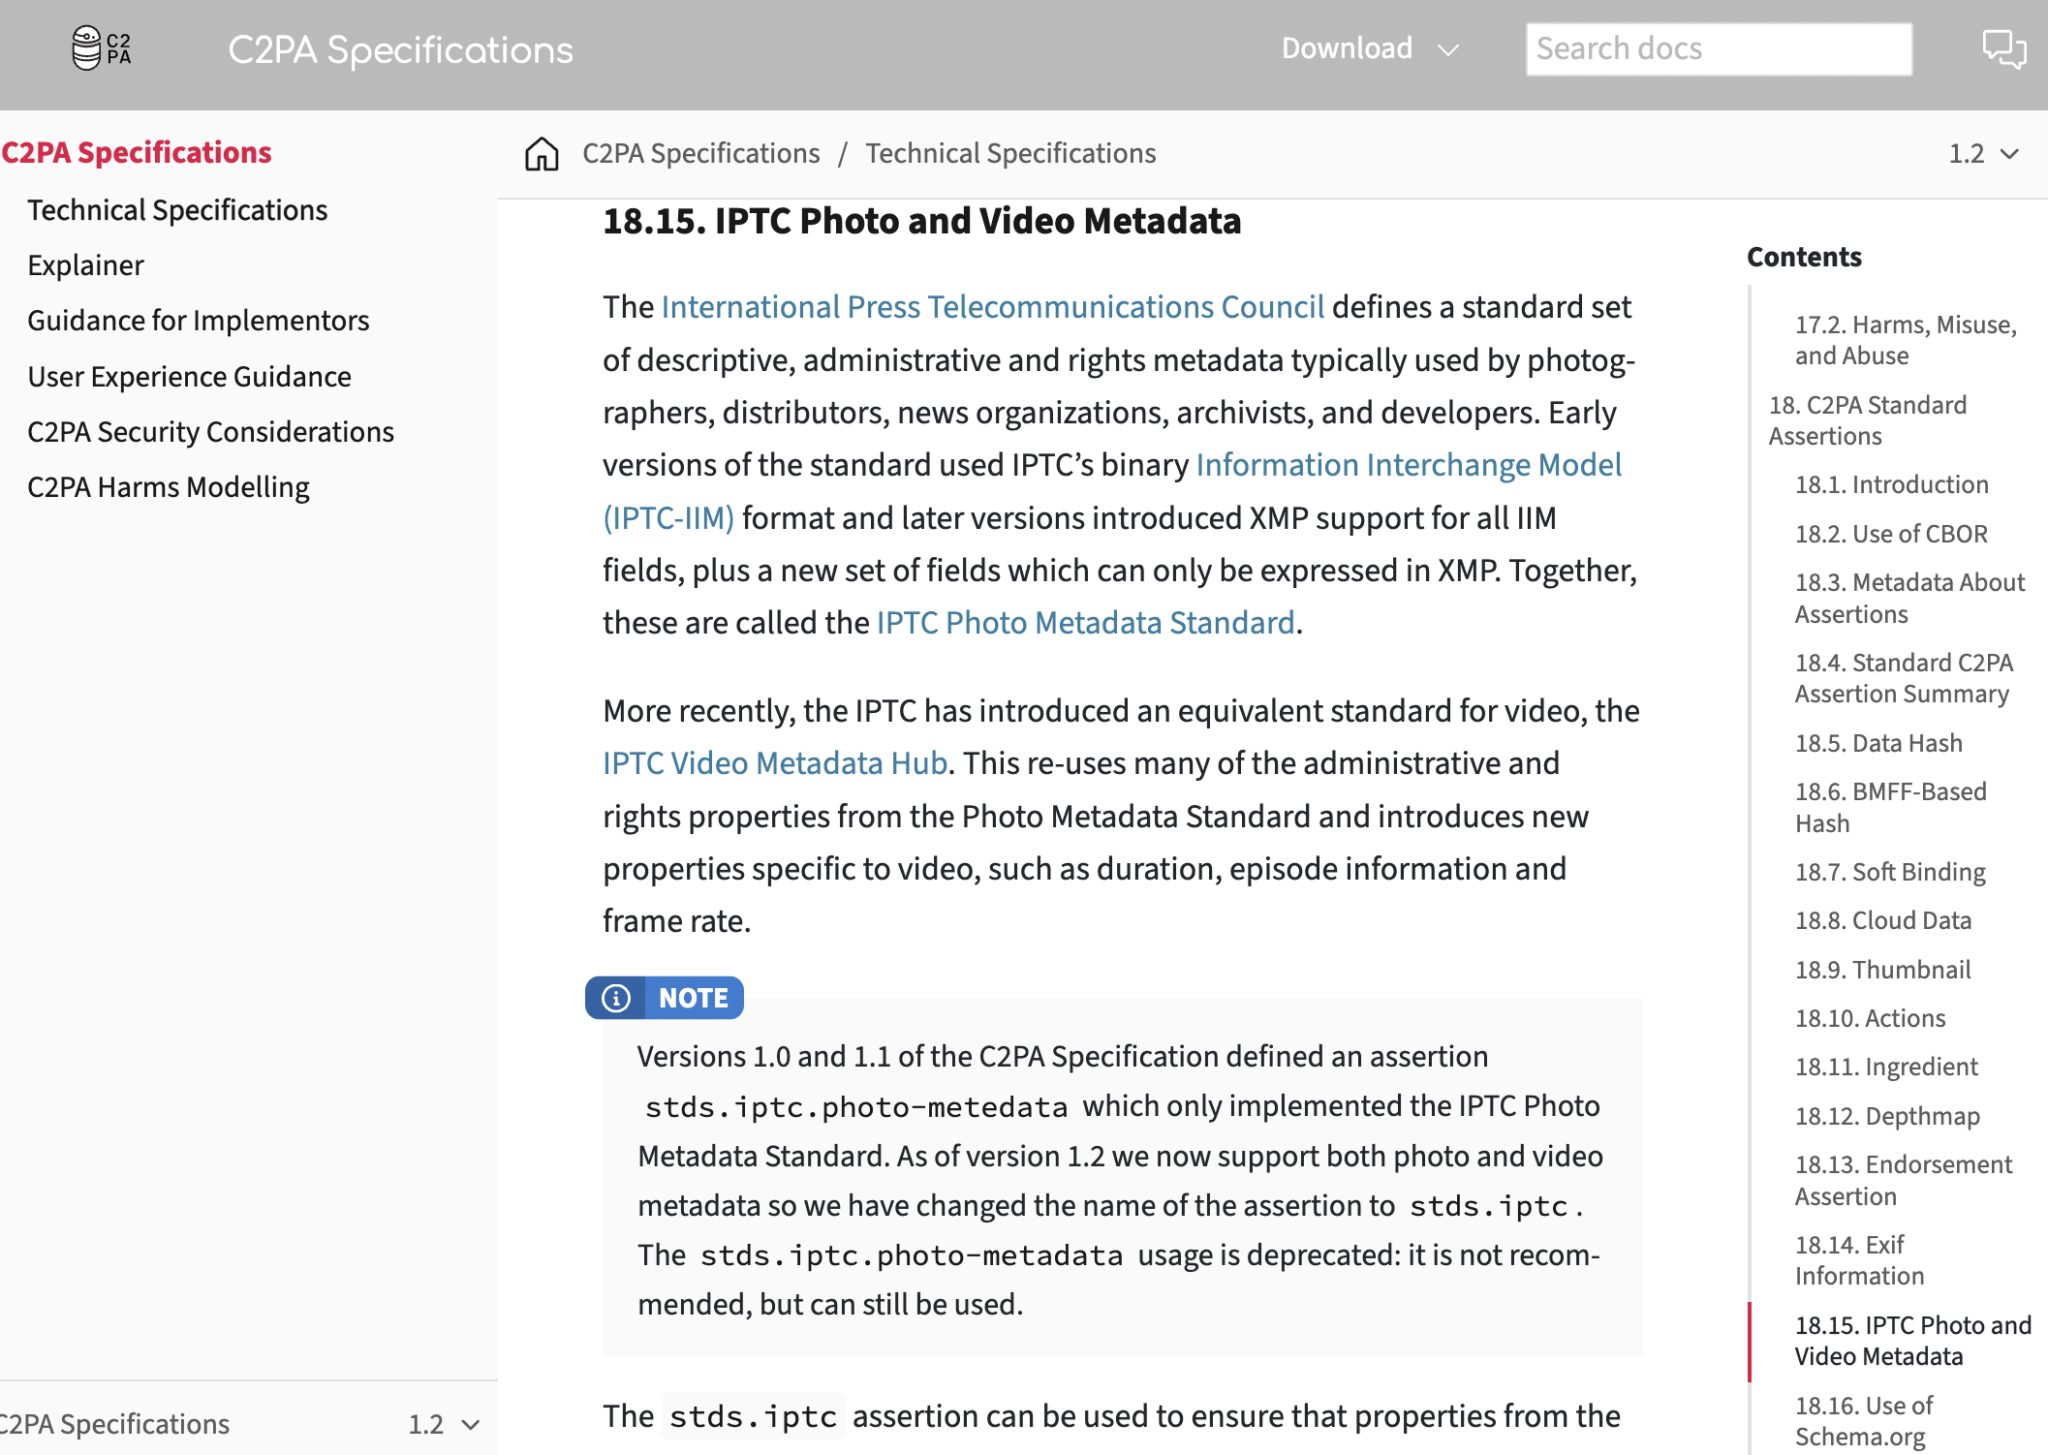Select Technical Specifications in the sidebar

click(x=177, y=209)
